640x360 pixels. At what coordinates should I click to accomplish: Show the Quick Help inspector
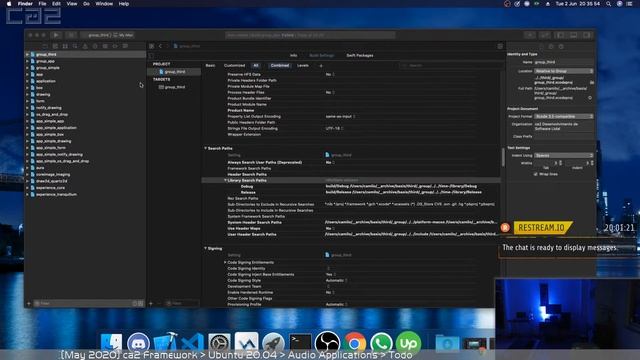tap(561, 47)
